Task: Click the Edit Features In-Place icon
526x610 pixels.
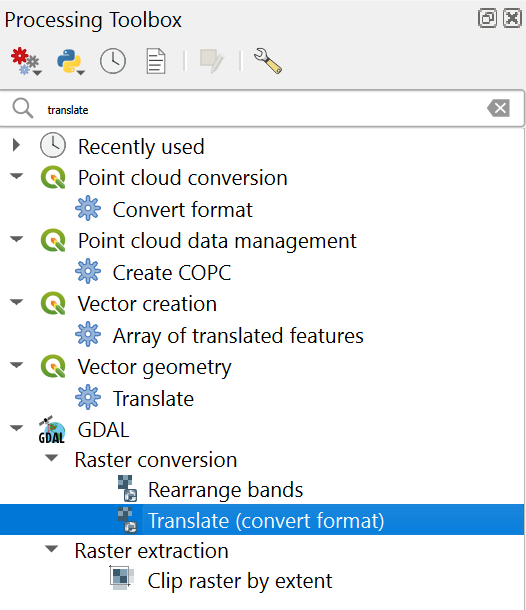Action: [212, 61]
